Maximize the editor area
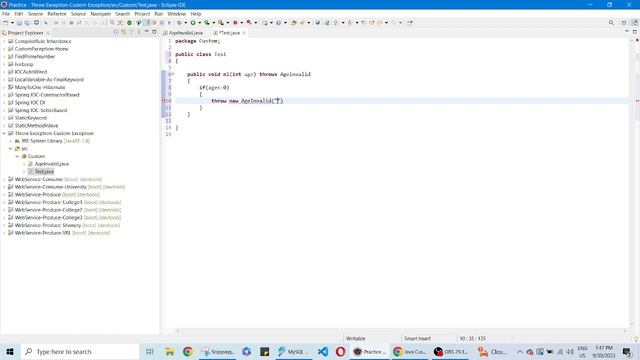Image resolution: width=640 pixels, height=360 pixels. (635, 31)
